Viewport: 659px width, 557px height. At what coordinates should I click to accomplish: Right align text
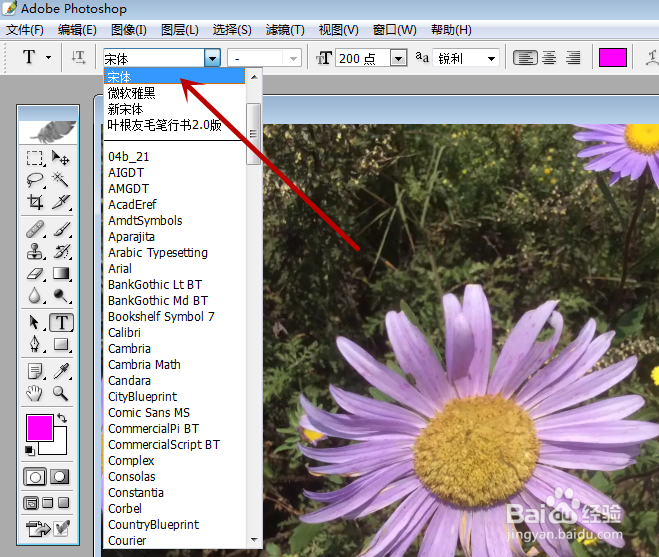tap(573, 57)
